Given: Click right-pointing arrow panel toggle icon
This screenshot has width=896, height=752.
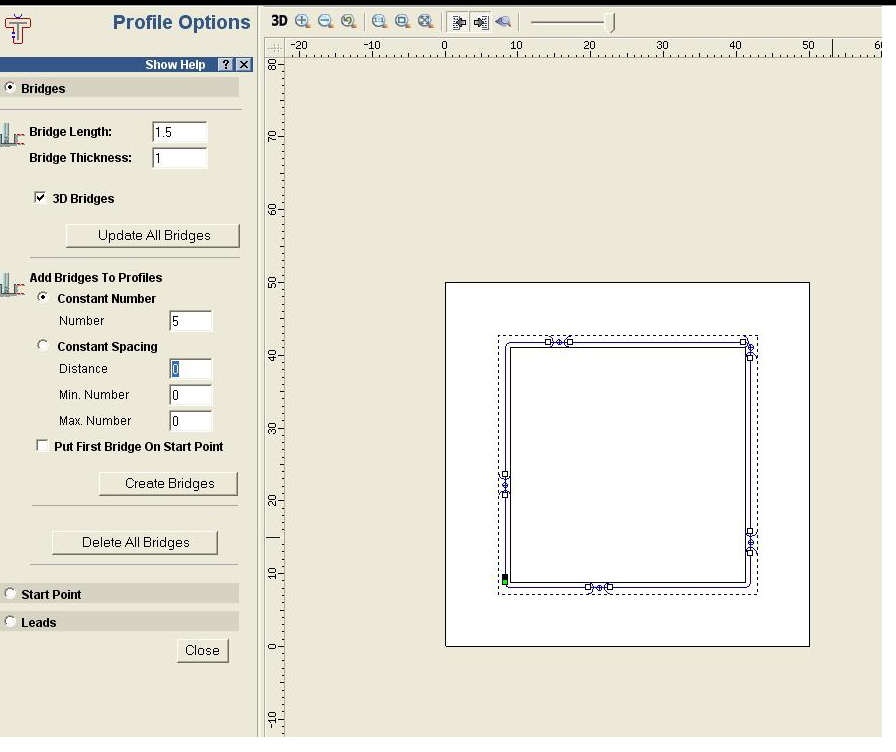Looking at the screenshot, I should pyautogui.click(x=481, y=22).
